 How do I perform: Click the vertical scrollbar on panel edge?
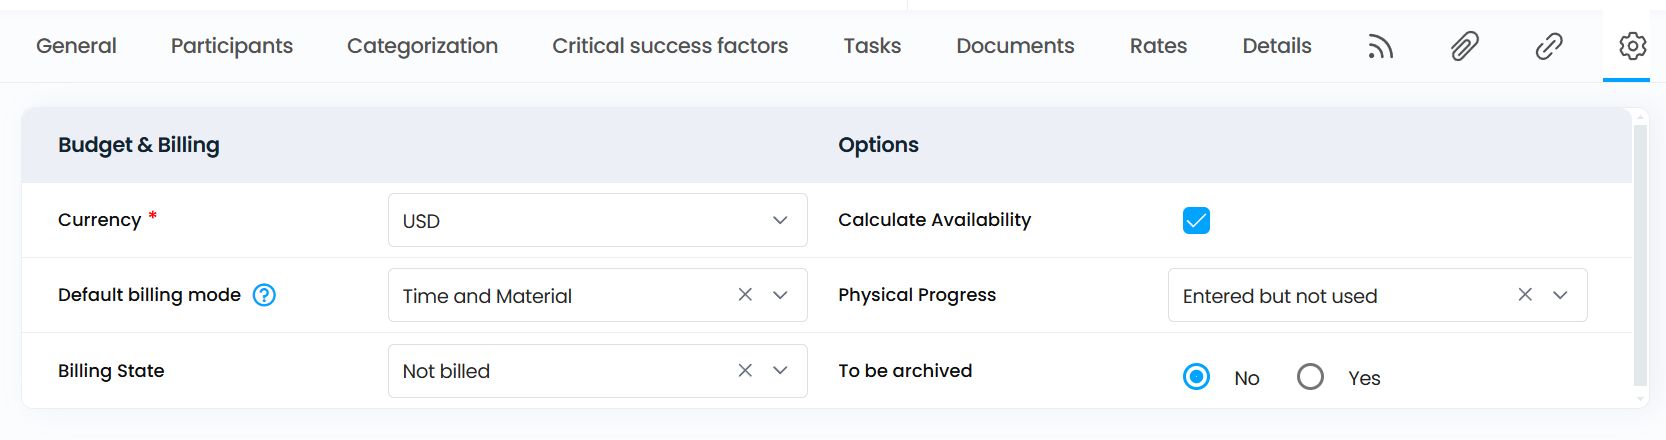[1640, 250]
